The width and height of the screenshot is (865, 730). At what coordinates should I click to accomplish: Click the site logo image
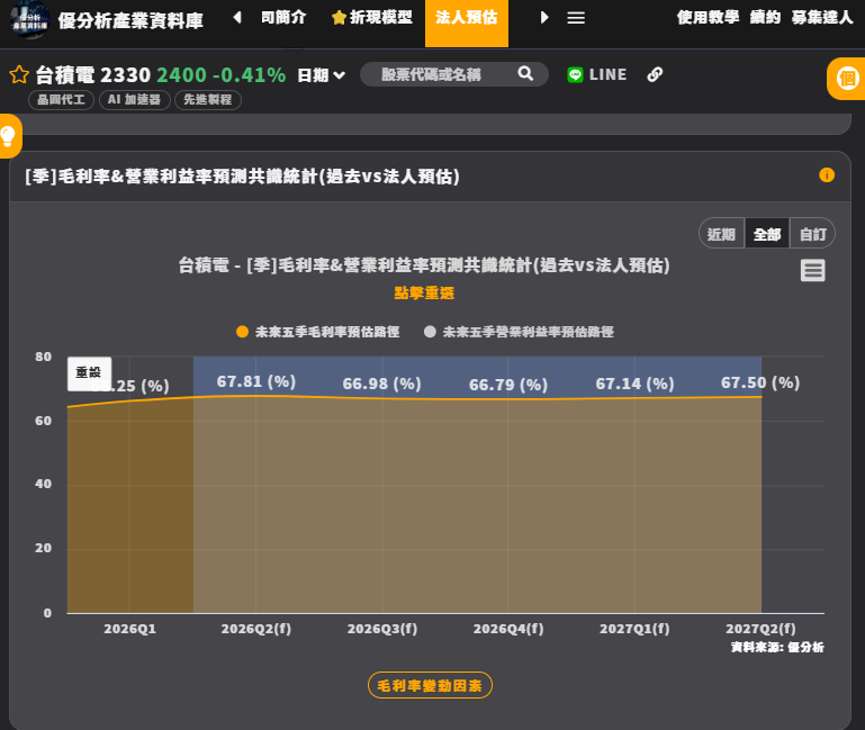click(29, 20)
